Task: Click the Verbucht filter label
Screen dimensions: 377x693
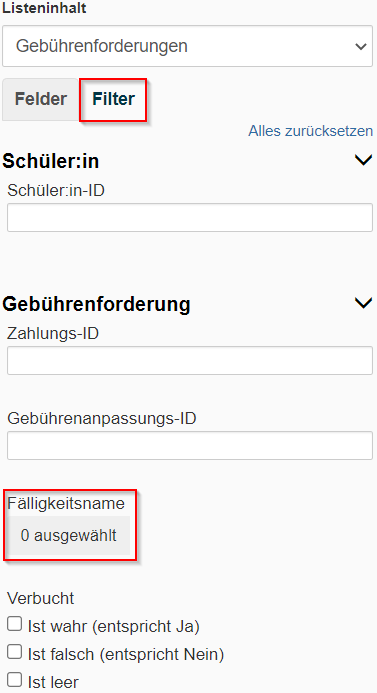Action: point(41,598)
